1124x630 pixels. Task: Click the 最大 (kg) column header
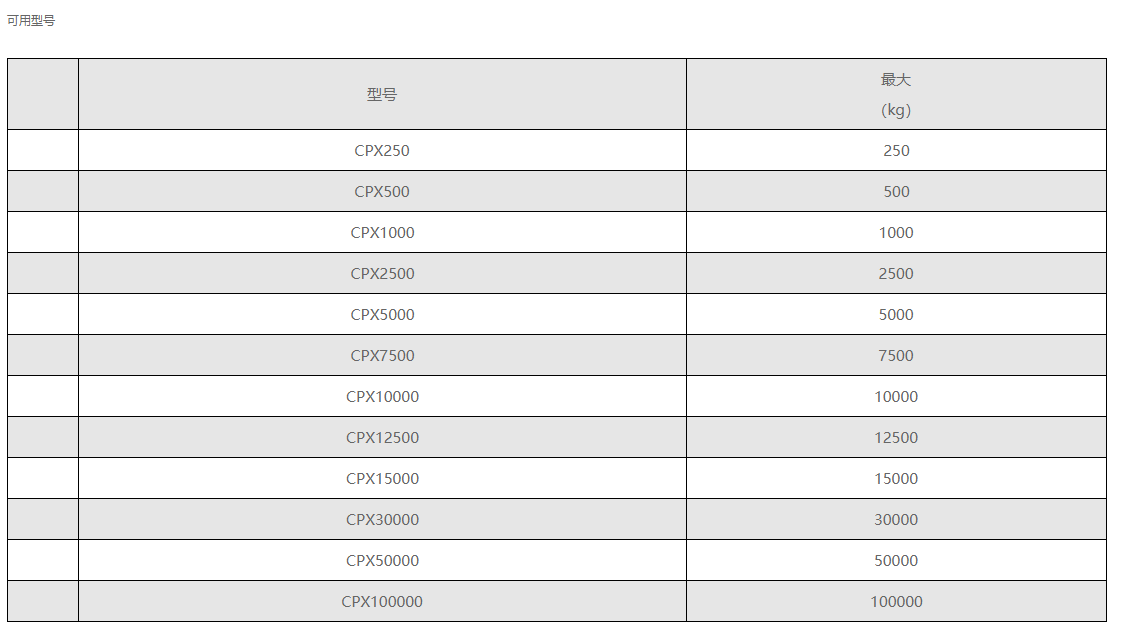[x=896, y=95]
